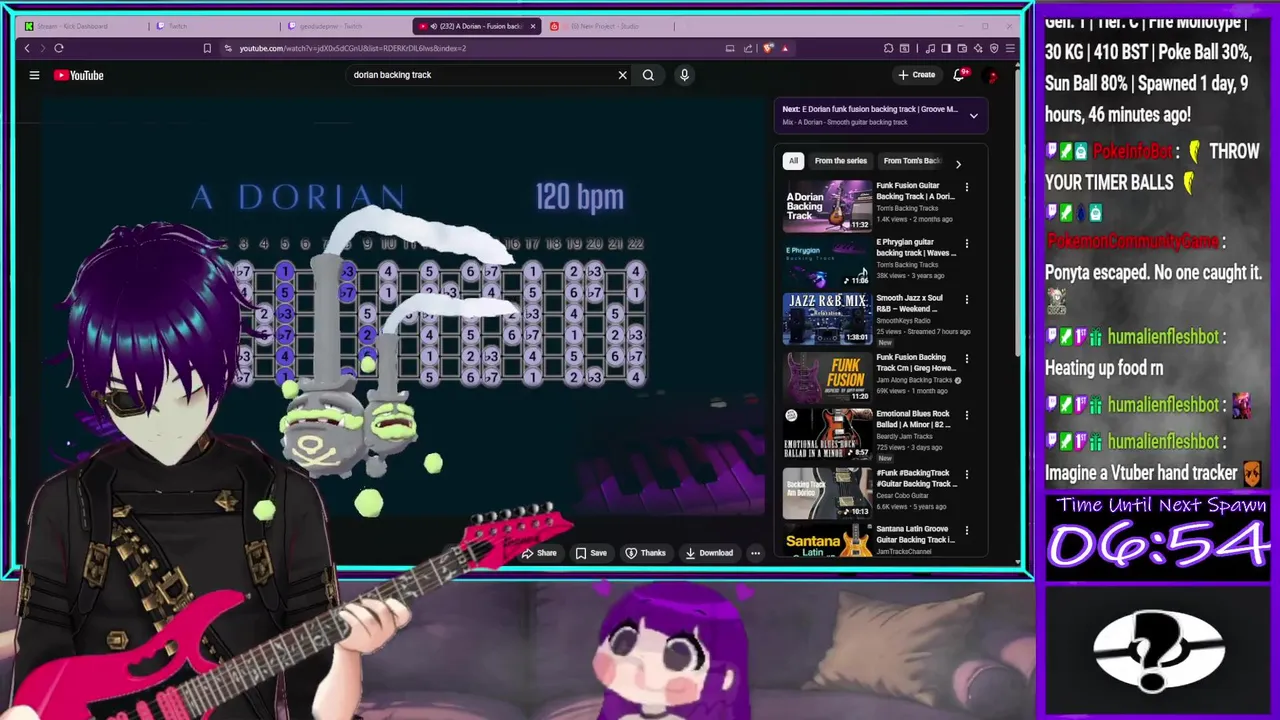Open the Create button
The image size is (1280, 720).
[x=917, y=75]
